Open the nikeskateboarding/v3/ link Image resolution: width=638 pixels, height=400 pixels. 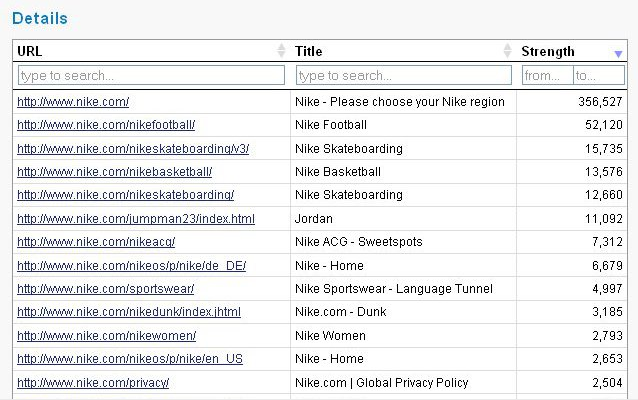(133, 149)
